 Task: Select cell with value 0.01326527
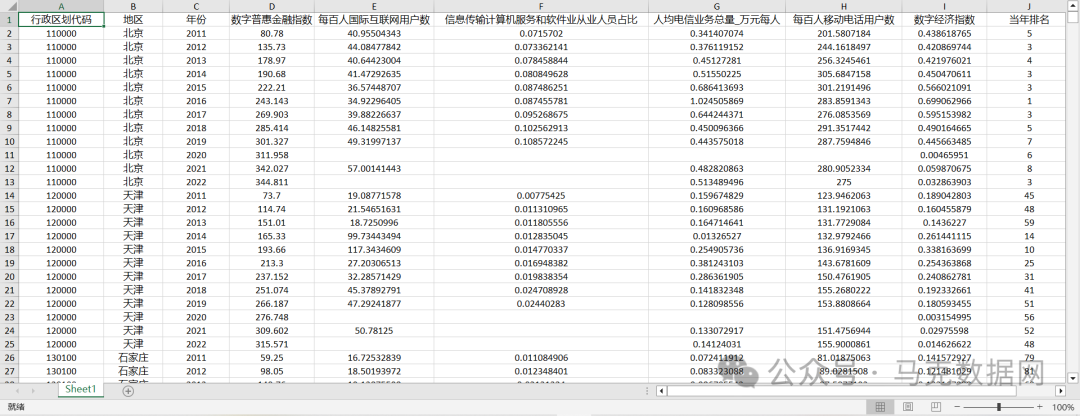pos(716,236)
